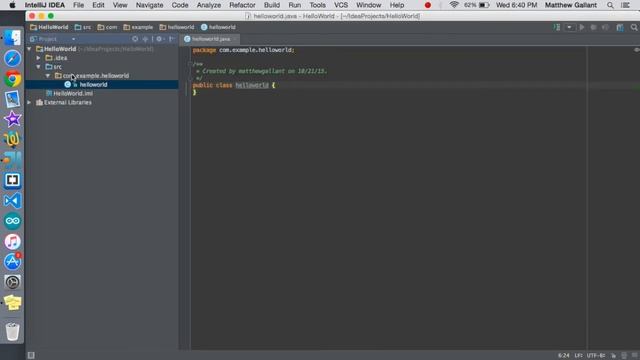Open Arduino from the dock
The width and height of the screenshot is (640, 360).
pos(12,221)
